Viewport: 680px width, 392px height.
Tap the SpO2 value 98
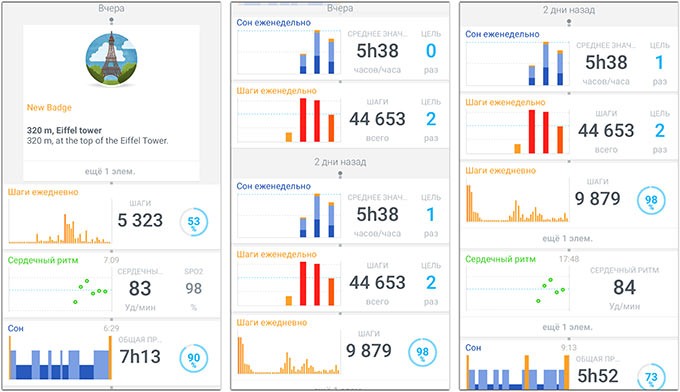tap(193, 288)
